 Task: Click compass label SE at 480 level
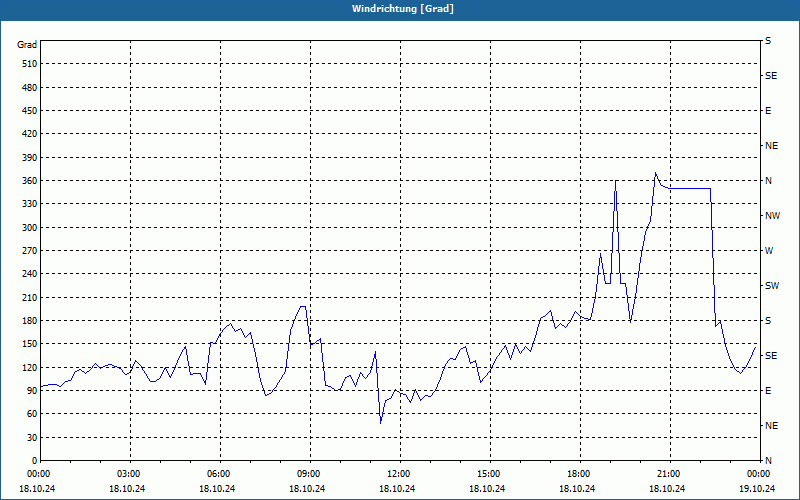[x=771, y=76]
